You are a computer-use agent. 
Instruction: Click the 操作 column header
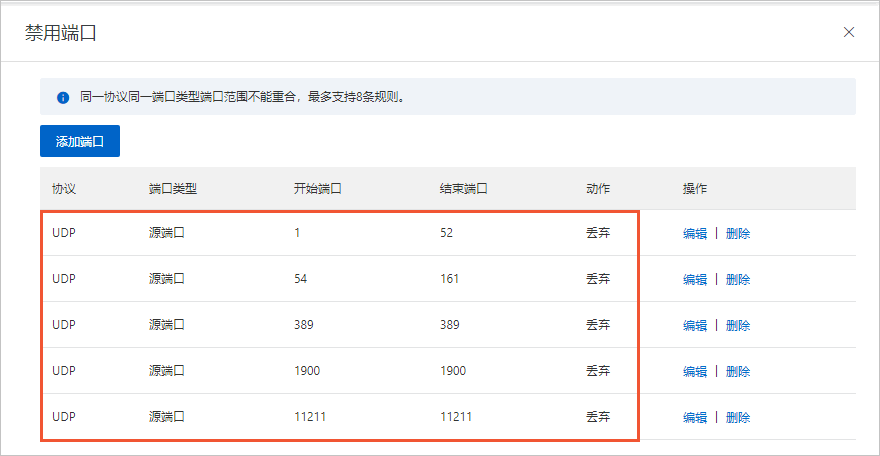694,188
